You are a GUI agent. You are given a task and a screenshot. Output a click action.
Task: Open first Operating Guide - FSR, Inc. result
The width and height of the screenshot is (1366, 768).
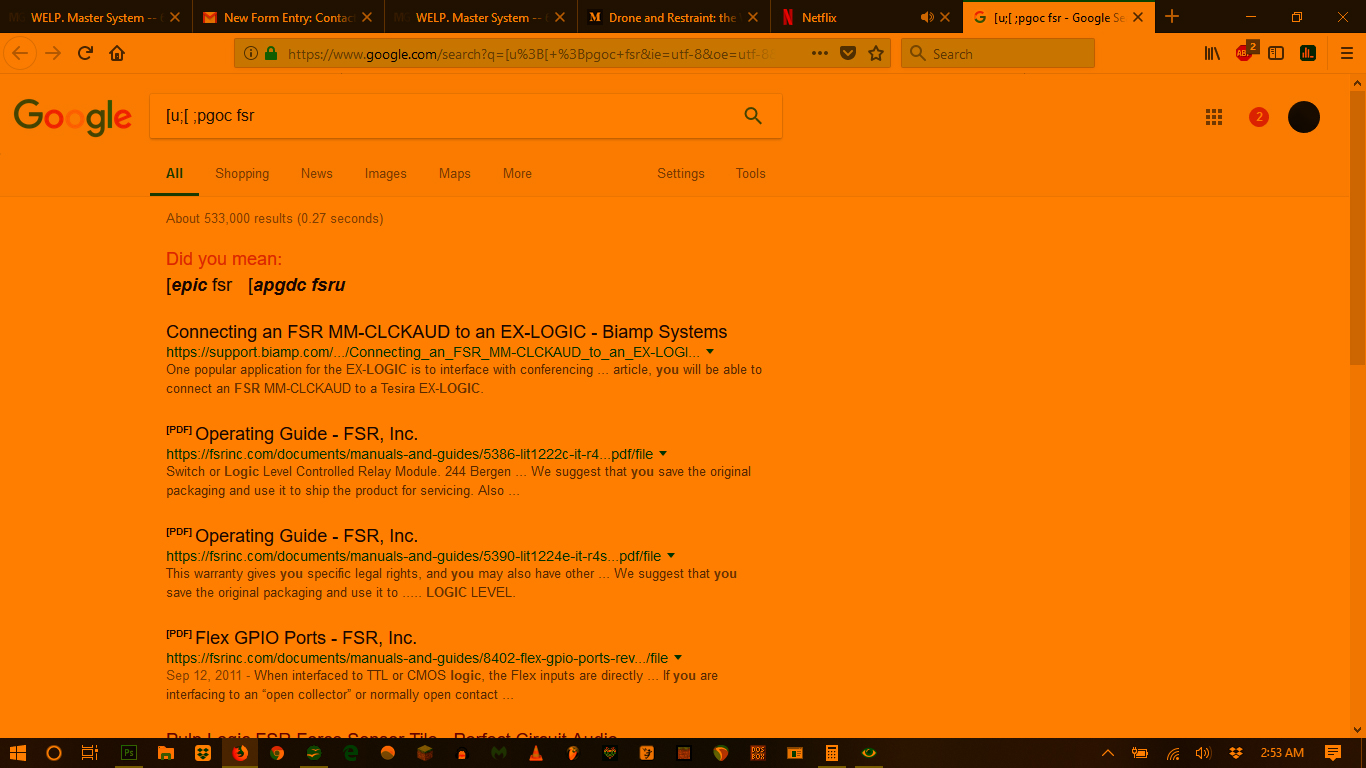point(306,434)
